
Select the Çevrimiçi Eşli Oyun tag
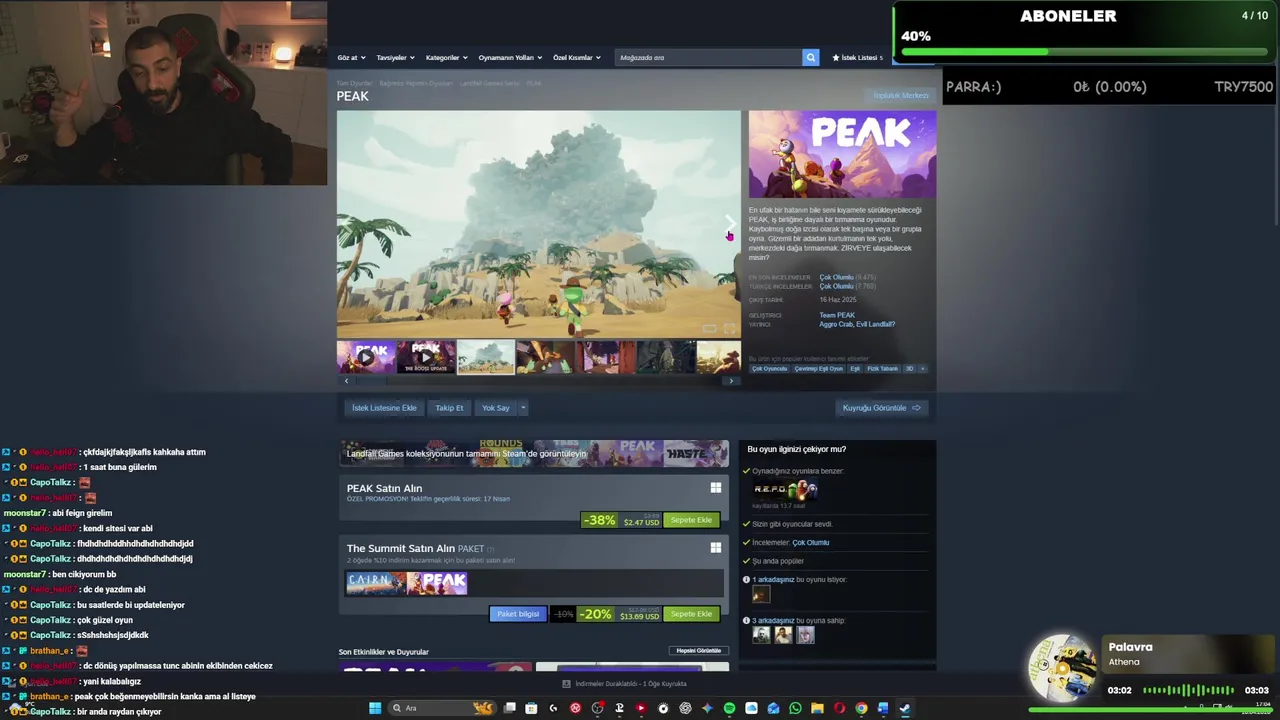point(819,368)
